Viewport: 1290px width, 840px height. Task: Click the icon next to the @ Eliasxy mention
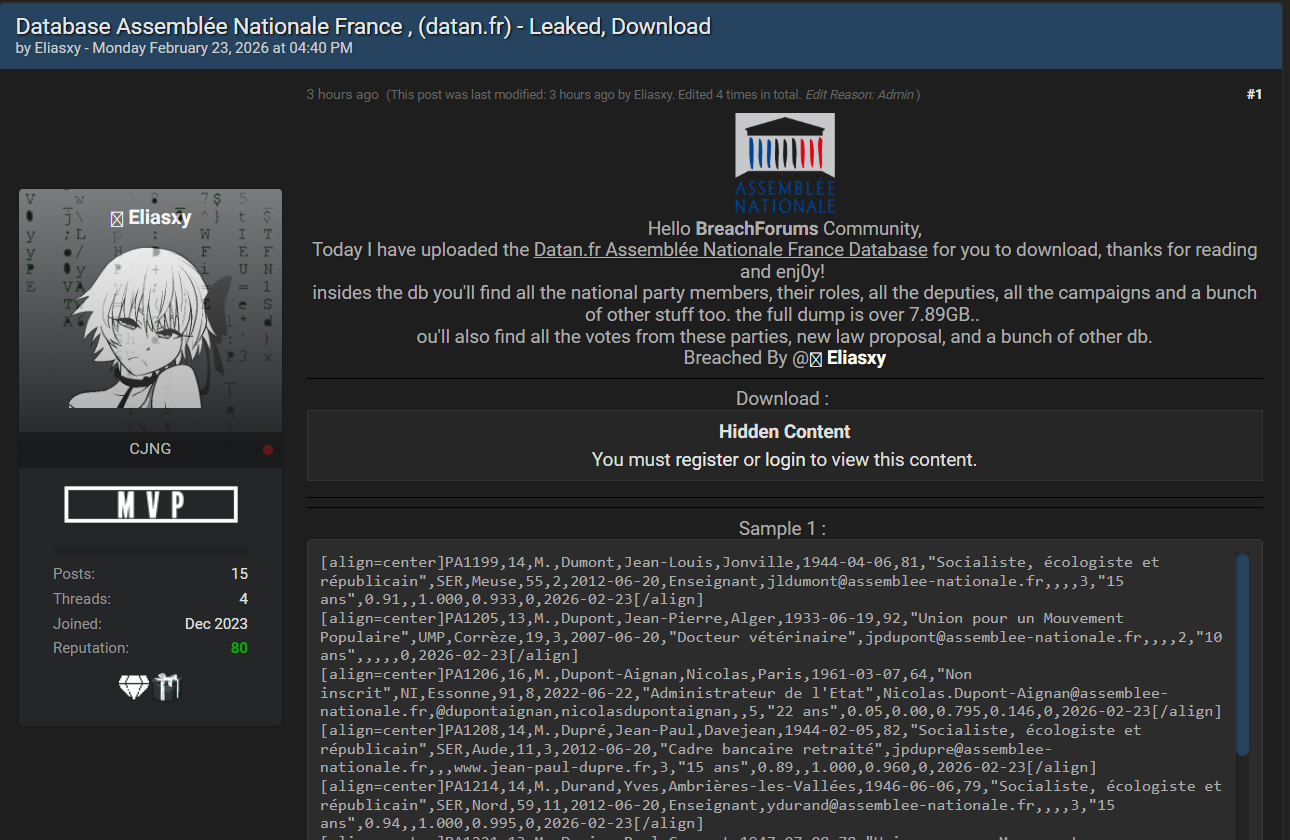click(816, 359)
